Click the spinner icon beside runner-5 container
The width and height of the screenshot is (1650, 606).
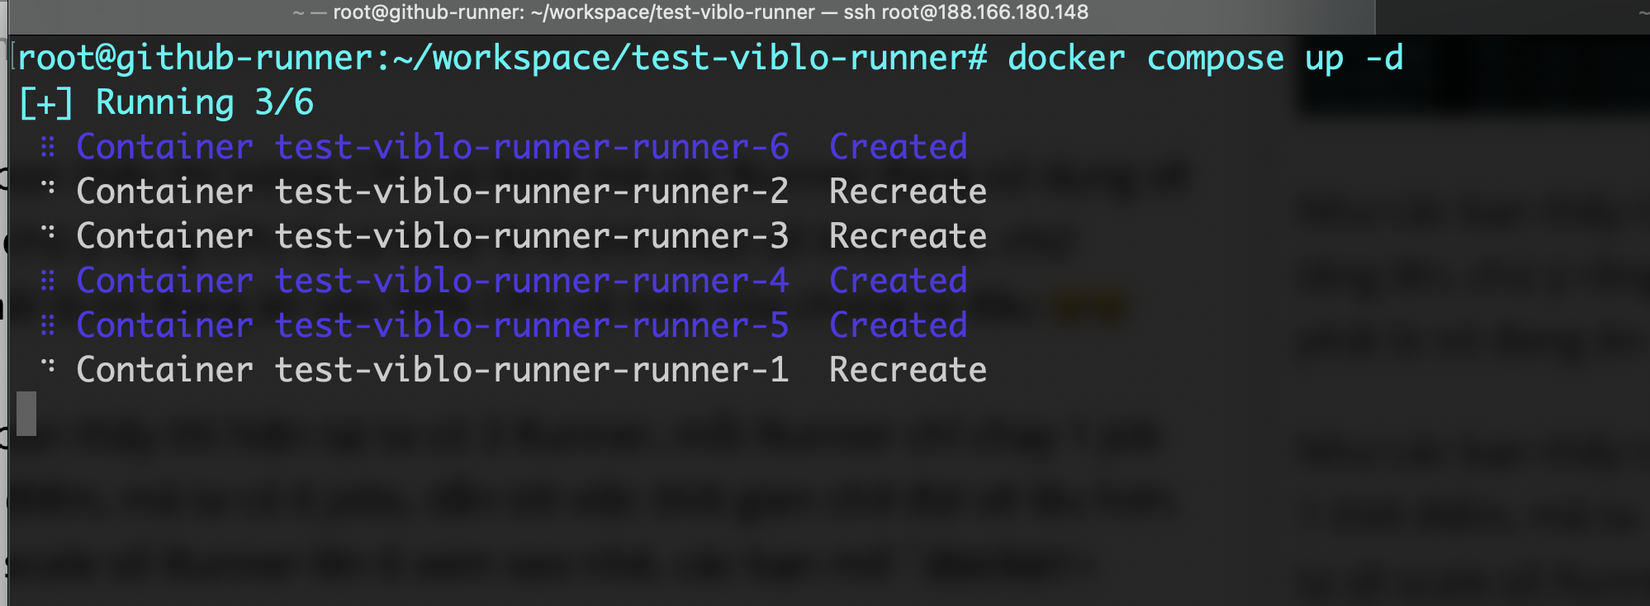[47, 325]
